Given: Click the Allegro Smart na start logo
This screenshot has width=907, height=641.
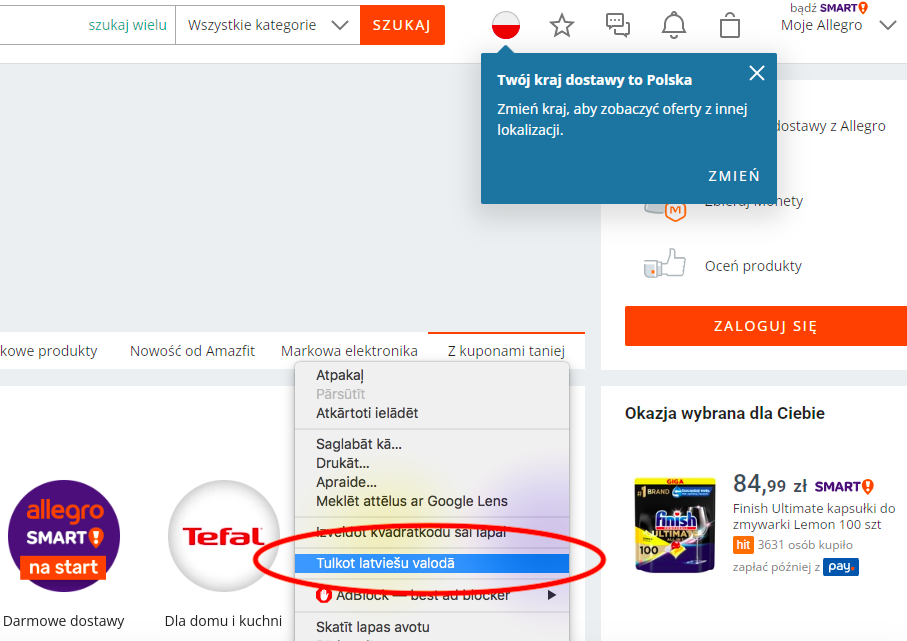Looking at the screenshot, I should point(64,536).
